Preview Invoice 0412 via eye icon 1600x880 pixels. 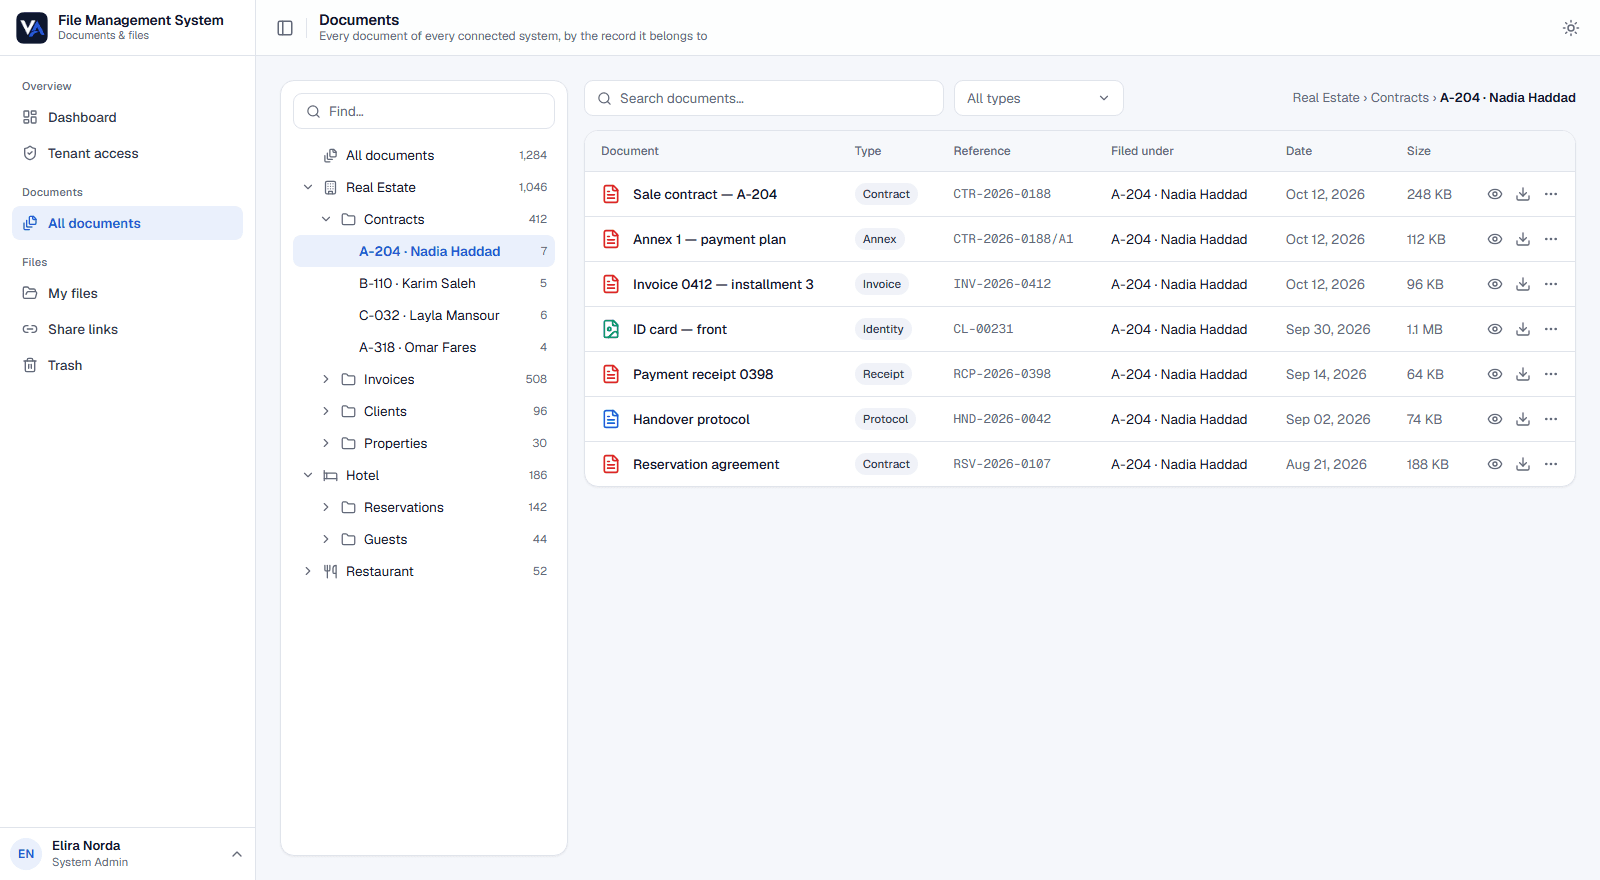click(x=1495, y=284)
